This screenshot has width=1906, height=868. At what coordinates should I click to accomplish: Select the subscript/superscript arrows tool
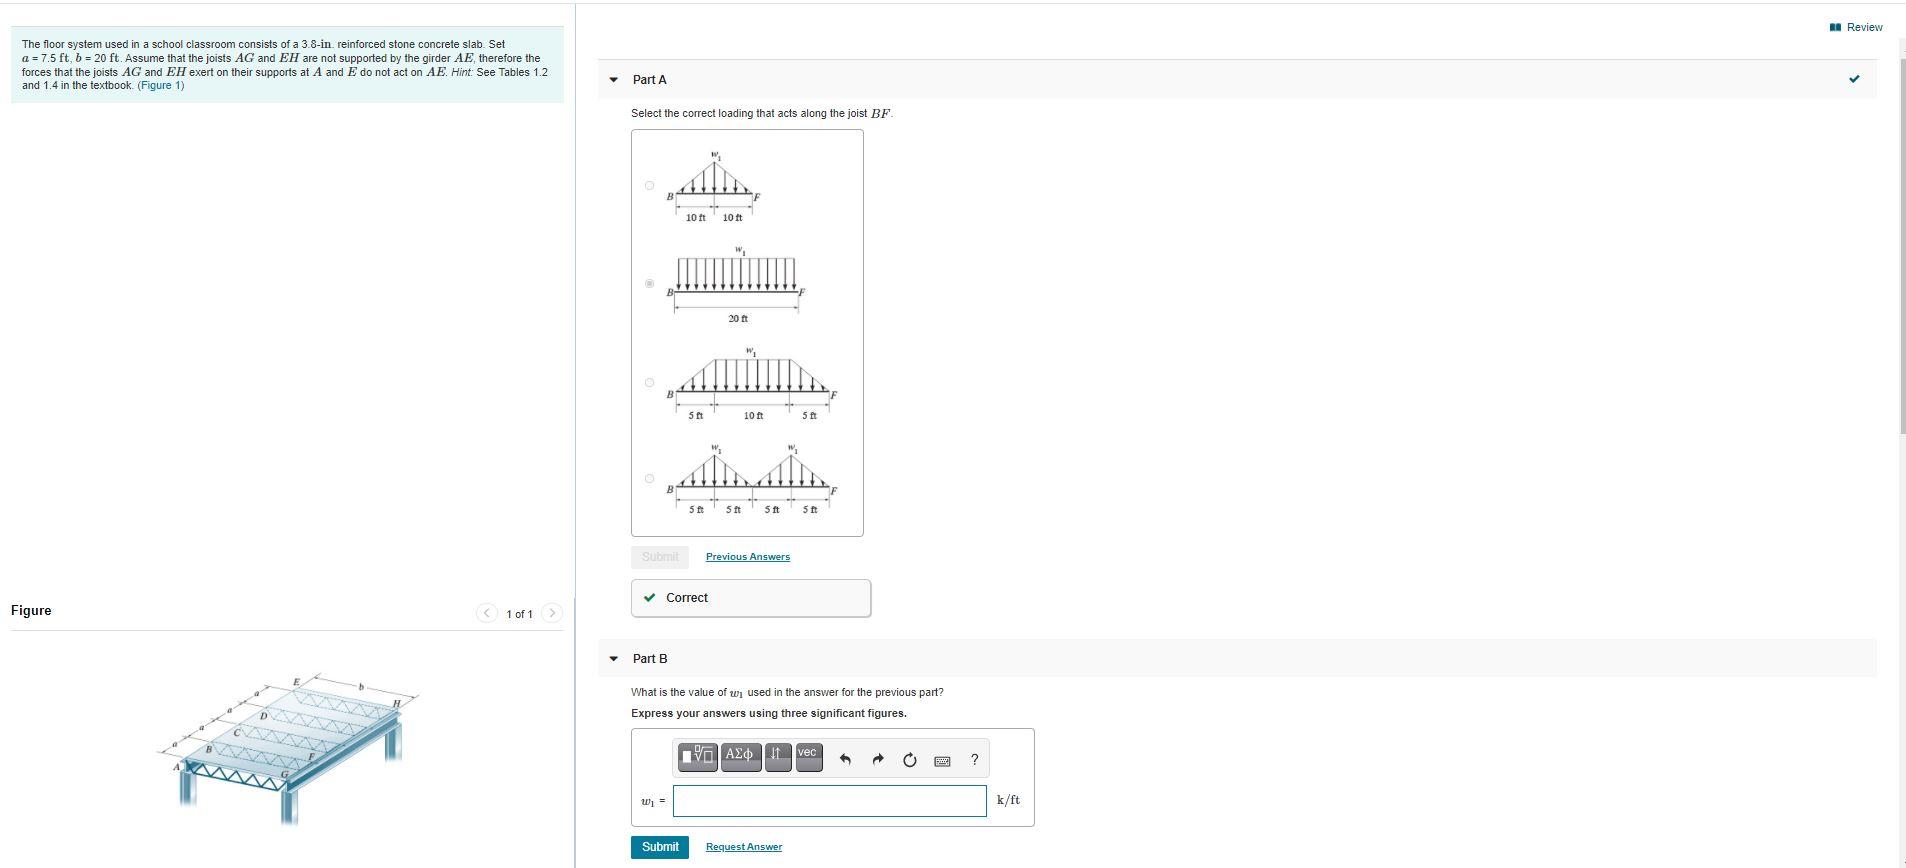click(x=777, y=756)
